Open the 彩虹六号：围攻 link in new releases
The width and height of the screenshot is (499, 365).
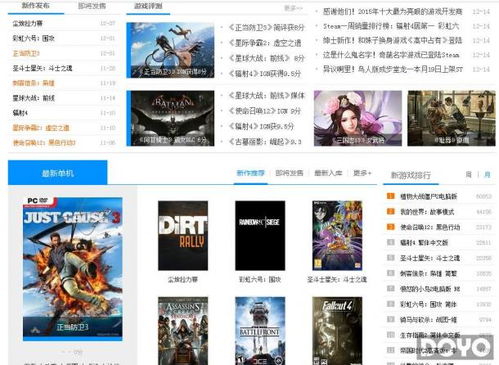click(x=33, y=38)
